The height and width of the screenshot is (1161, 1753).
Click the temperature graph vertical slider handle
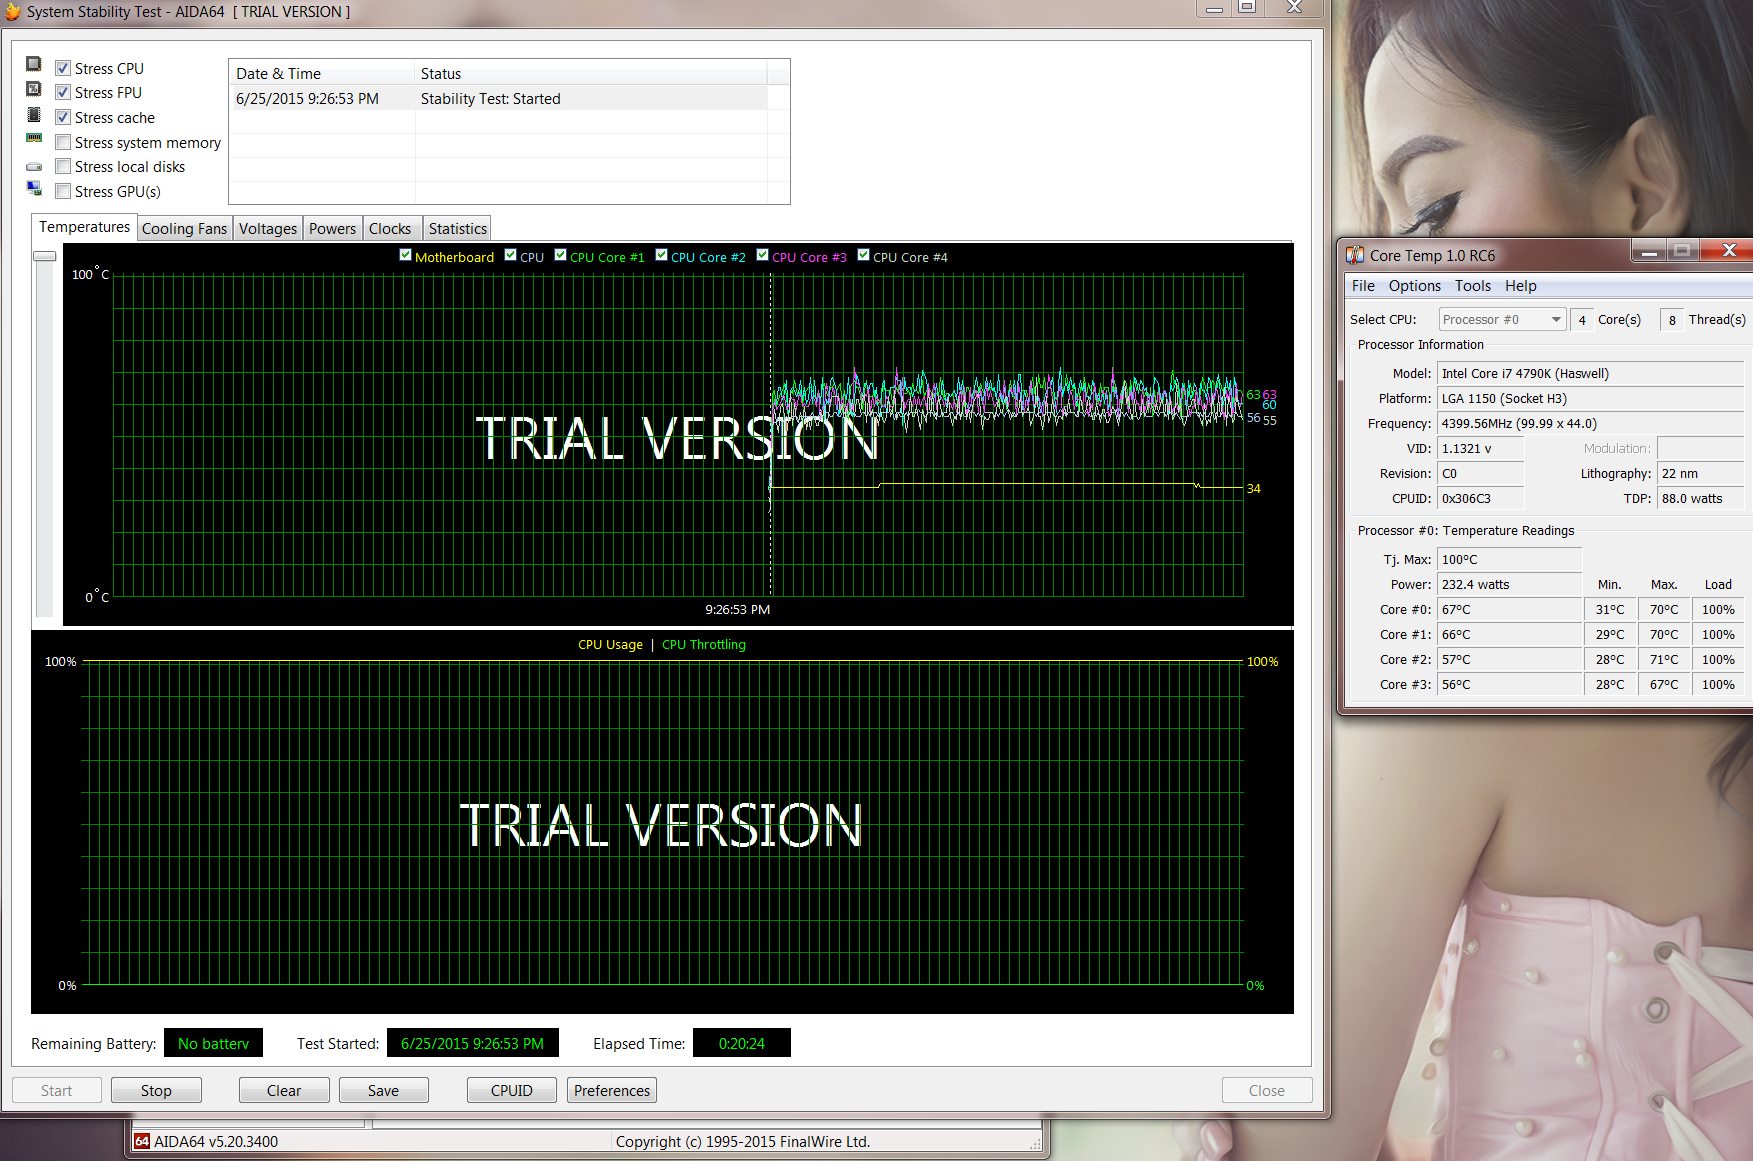44,256
